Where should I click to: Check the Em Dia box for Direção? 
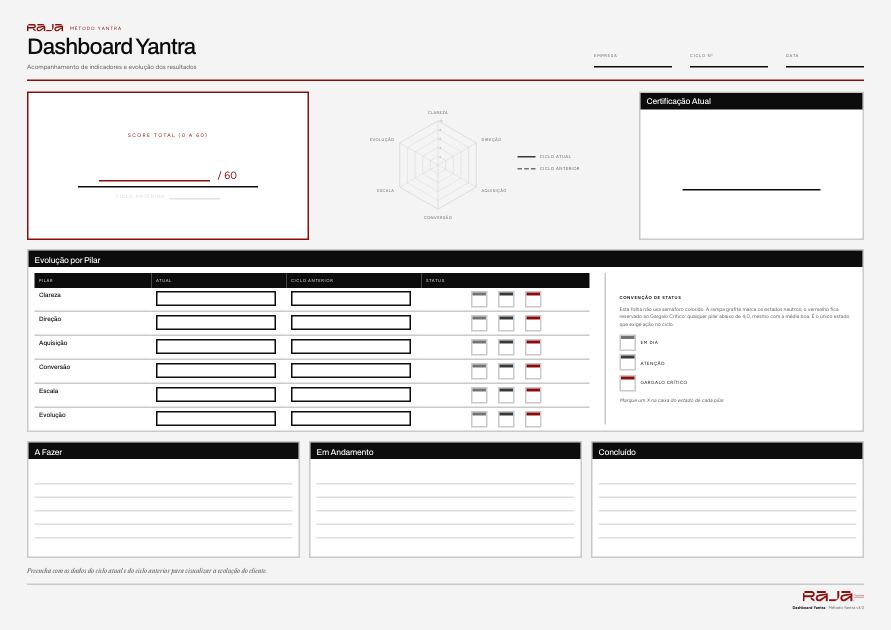click(x=479, y=323)
